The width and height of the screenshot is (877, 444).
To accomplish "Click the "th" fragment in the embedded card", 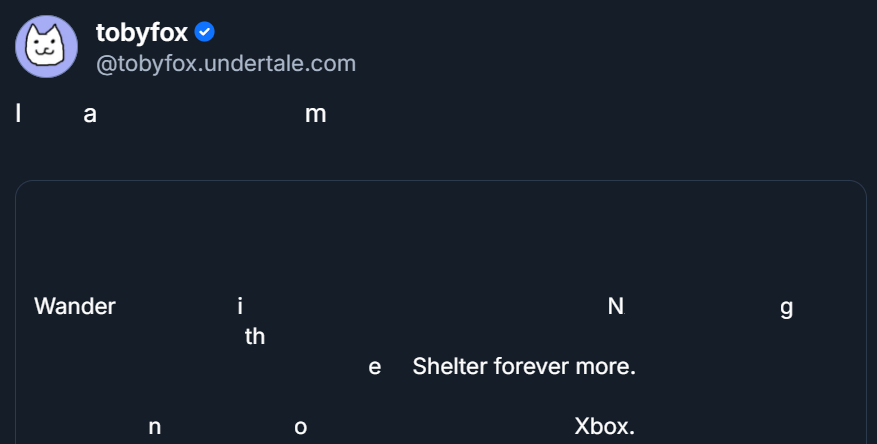I will coord(255,337).
